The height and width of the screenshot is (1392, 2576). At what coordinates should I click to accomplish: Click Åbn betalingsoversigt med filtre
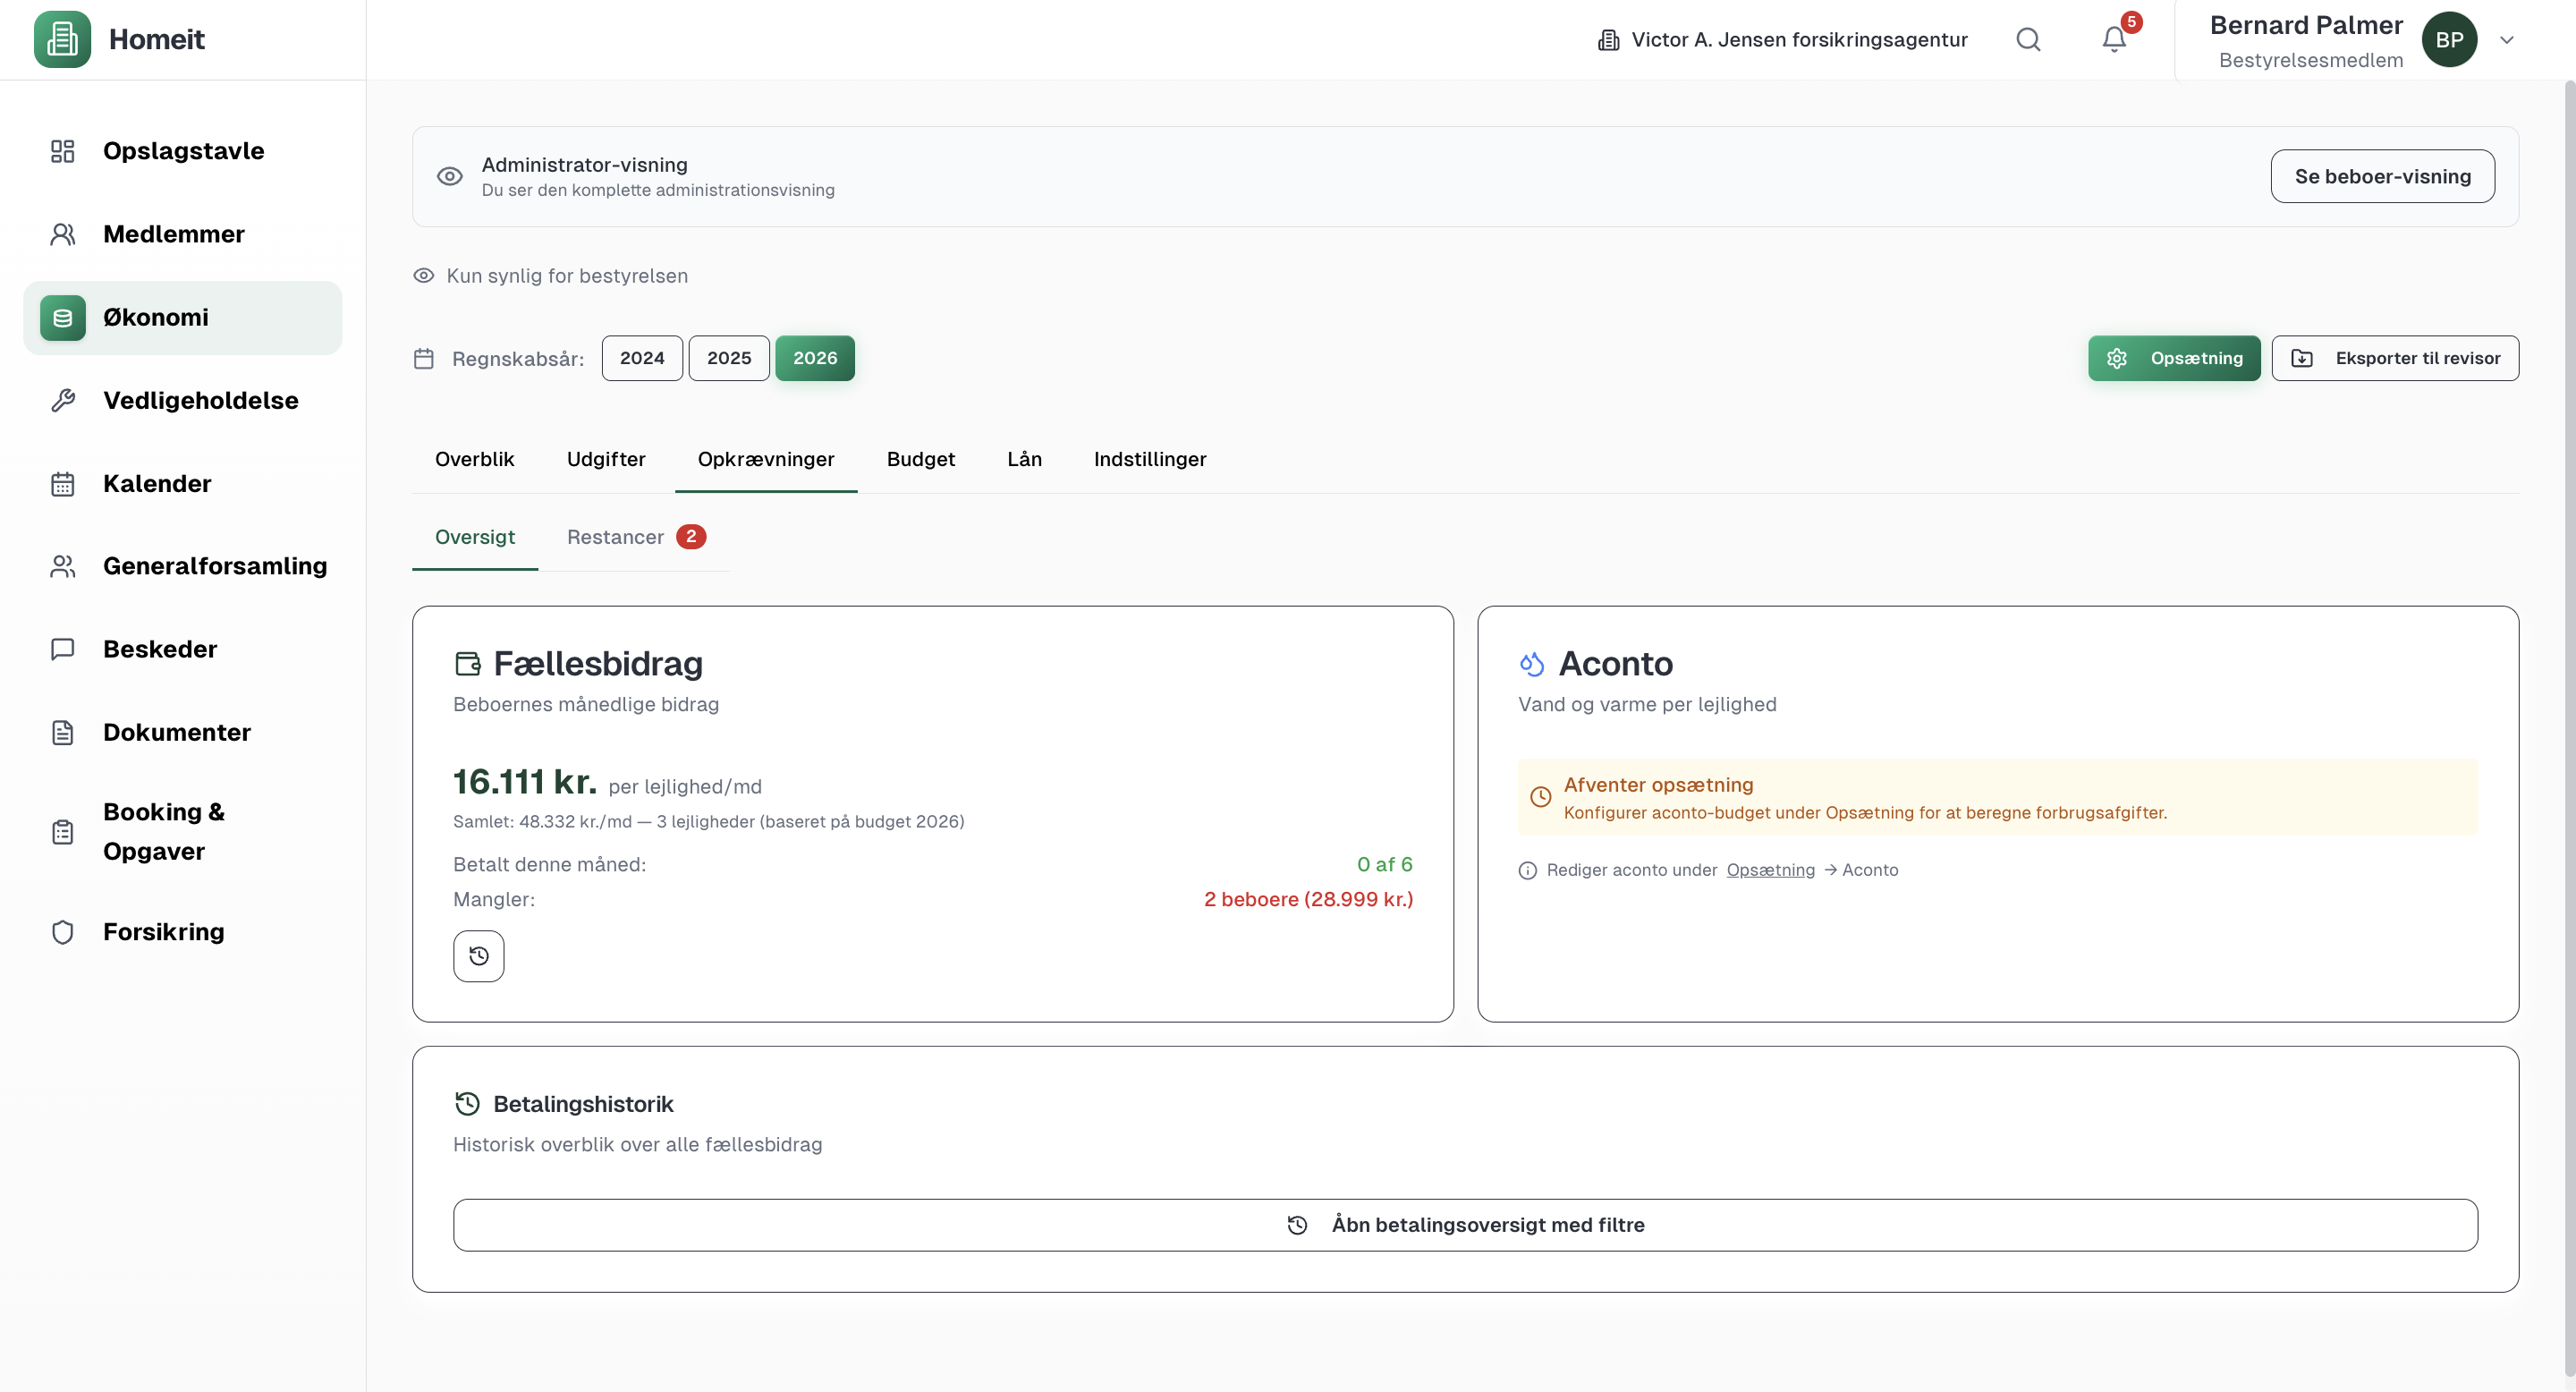(x=1465, y=1225)
